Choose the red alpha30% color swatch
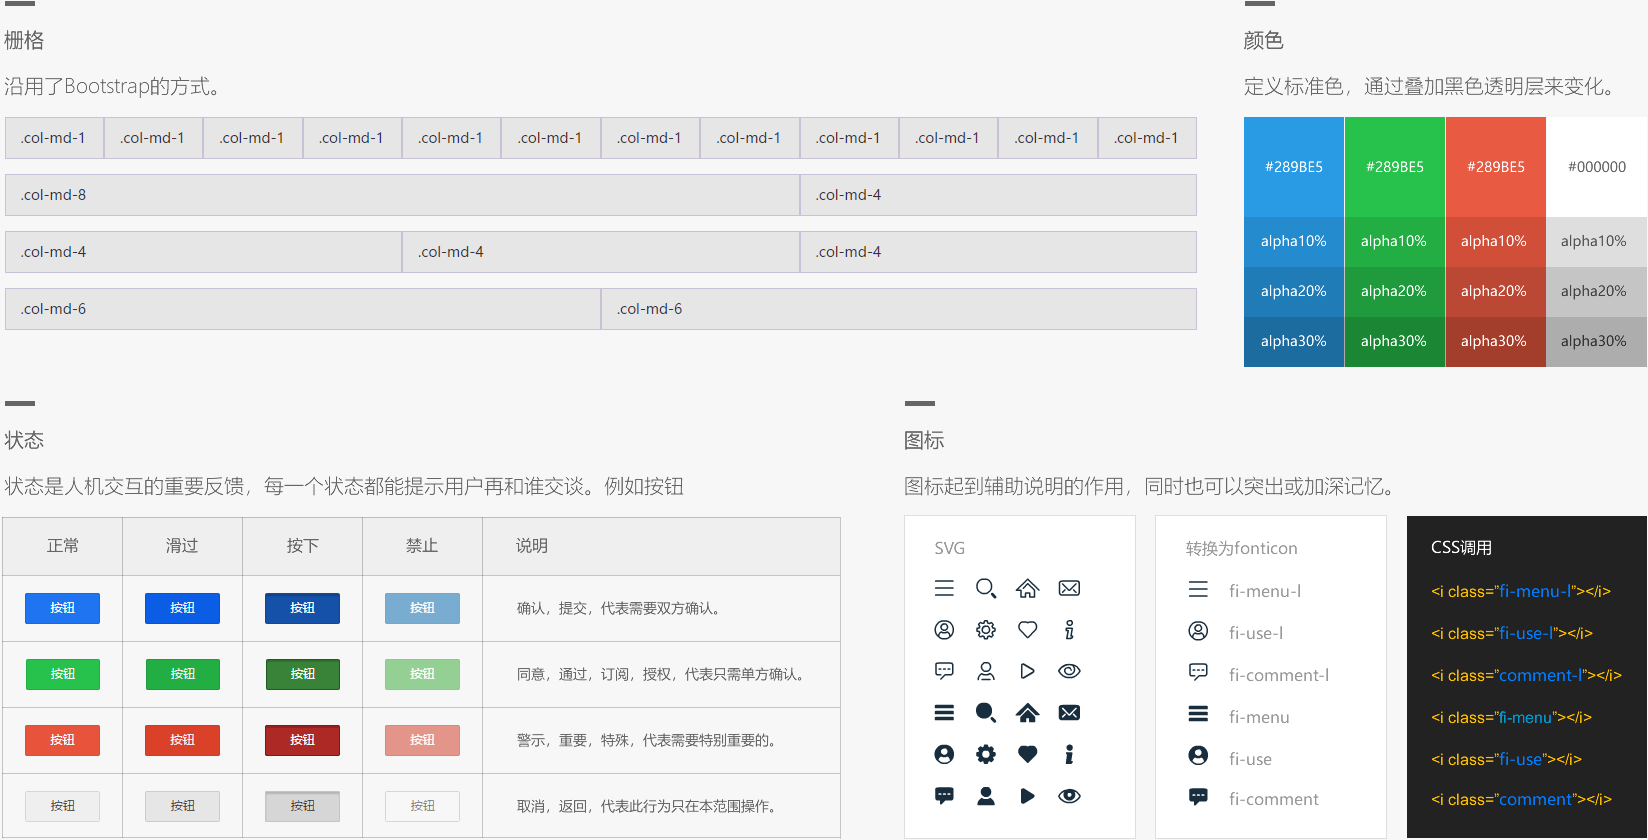 (1494, 341)
